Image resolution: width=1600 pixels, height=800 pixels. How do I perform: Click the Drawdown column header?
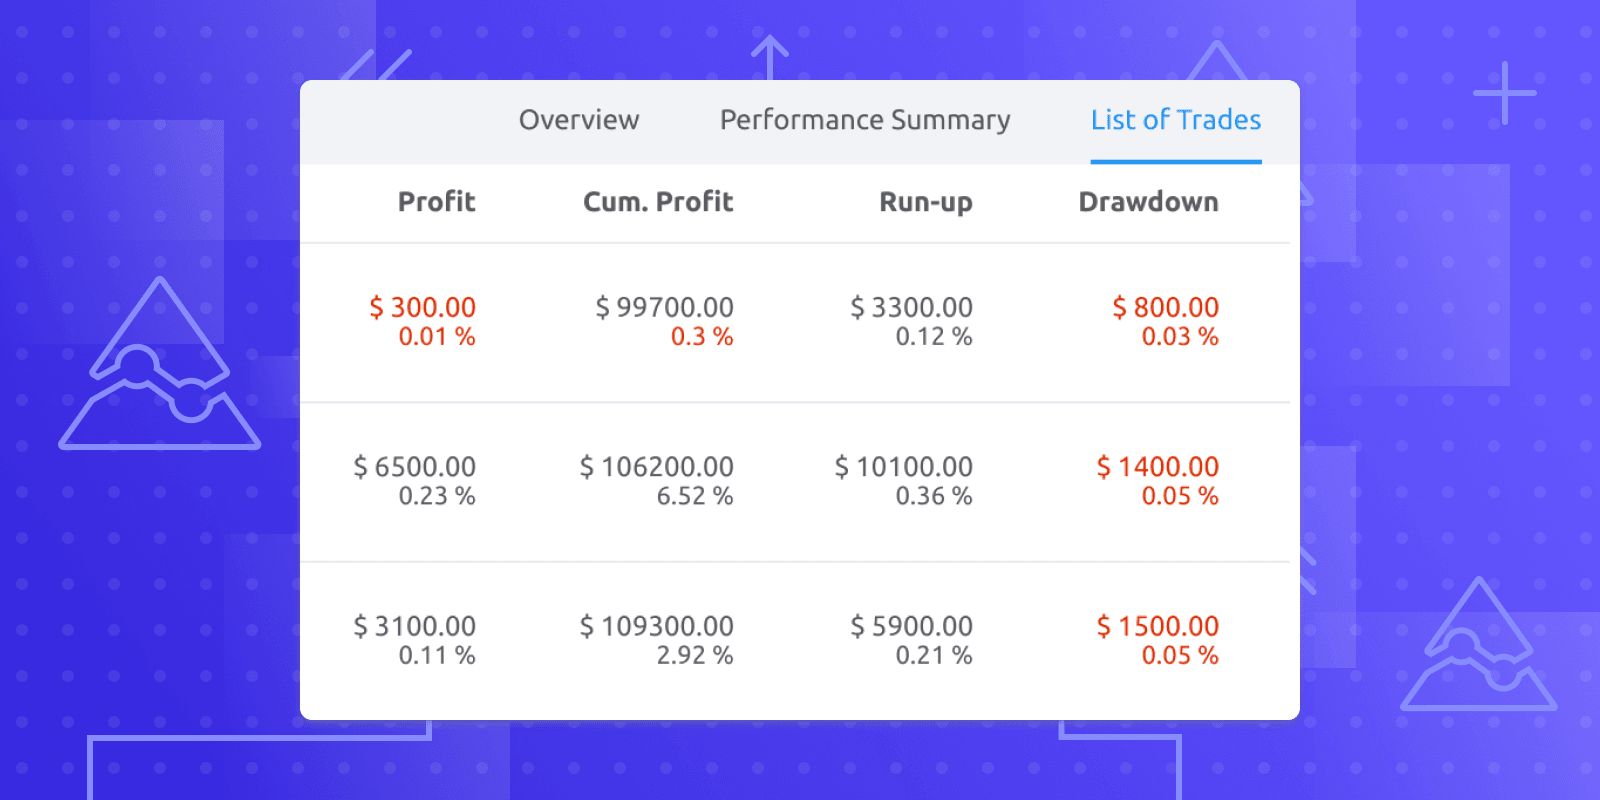(1148, 202)
